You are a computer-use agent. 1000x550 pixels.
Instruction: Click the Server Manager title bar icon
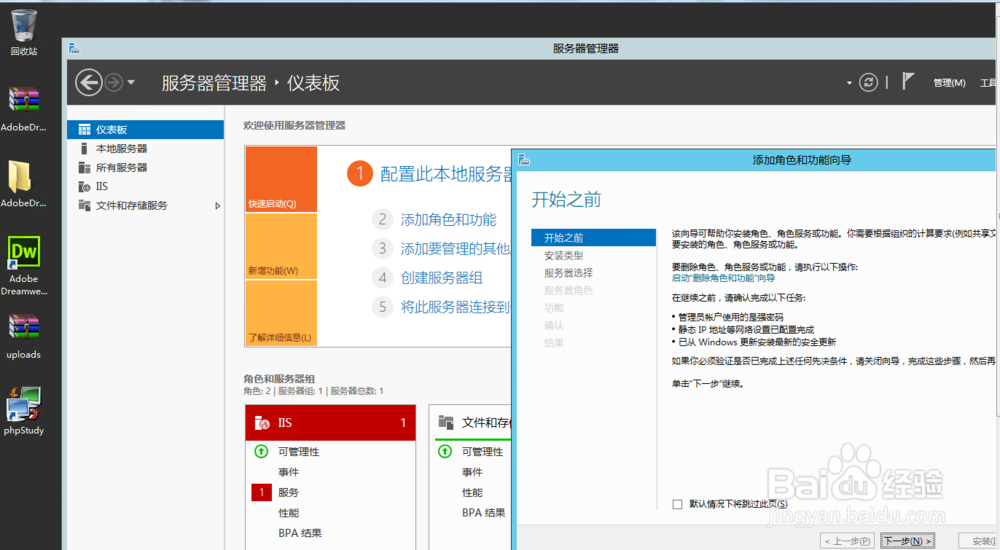pos(74,48)
